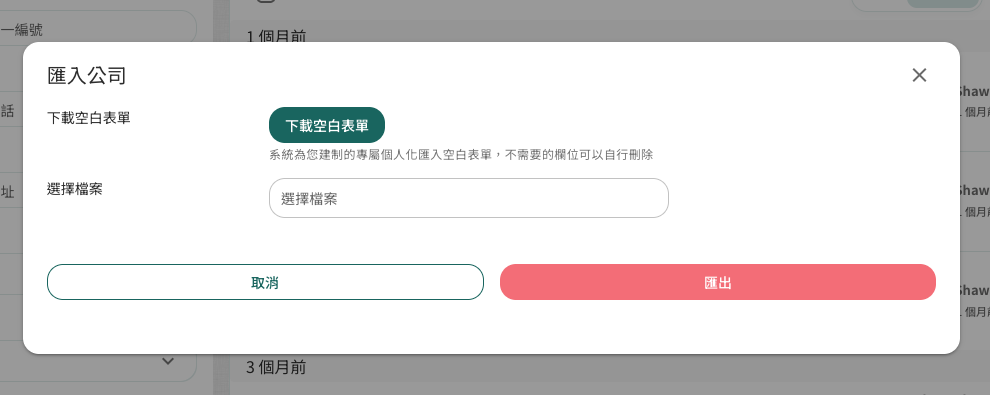Screen dimensions: 990x395
Task: Click the red 匯出 button
Action: pyautogui.click(x=718, y=282)
